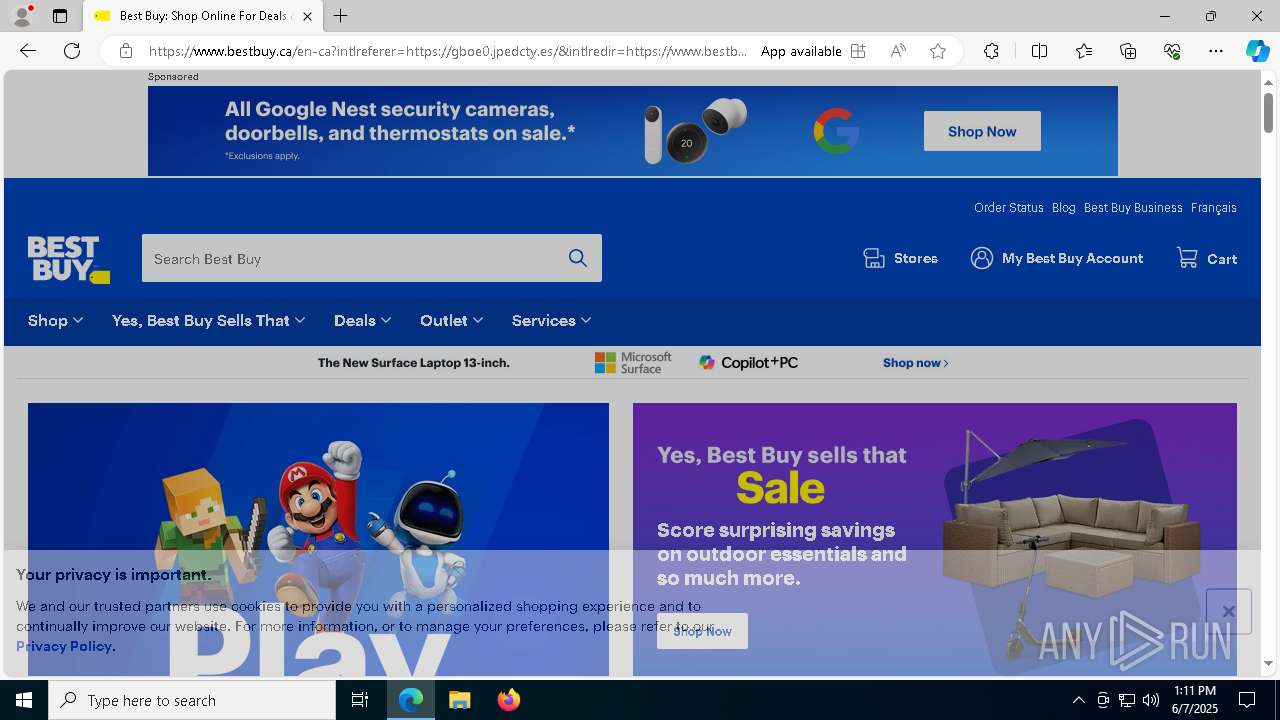Click the Best Buy logo
1280x720 pixels.
click(68, 259)
